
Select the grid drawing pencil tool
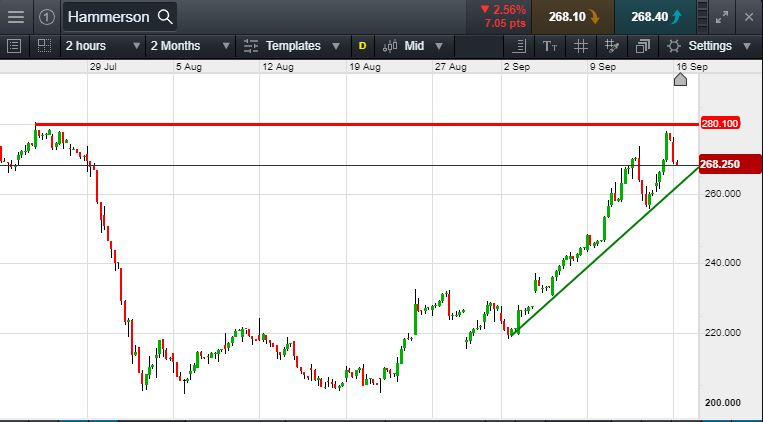pos(612,46)
